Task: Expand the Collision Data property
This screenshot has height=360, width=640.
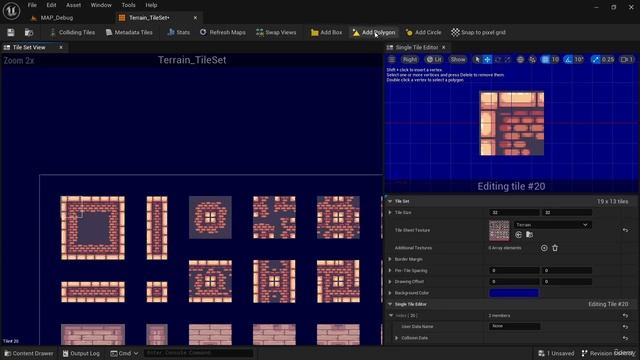Action: coord(396,338)
